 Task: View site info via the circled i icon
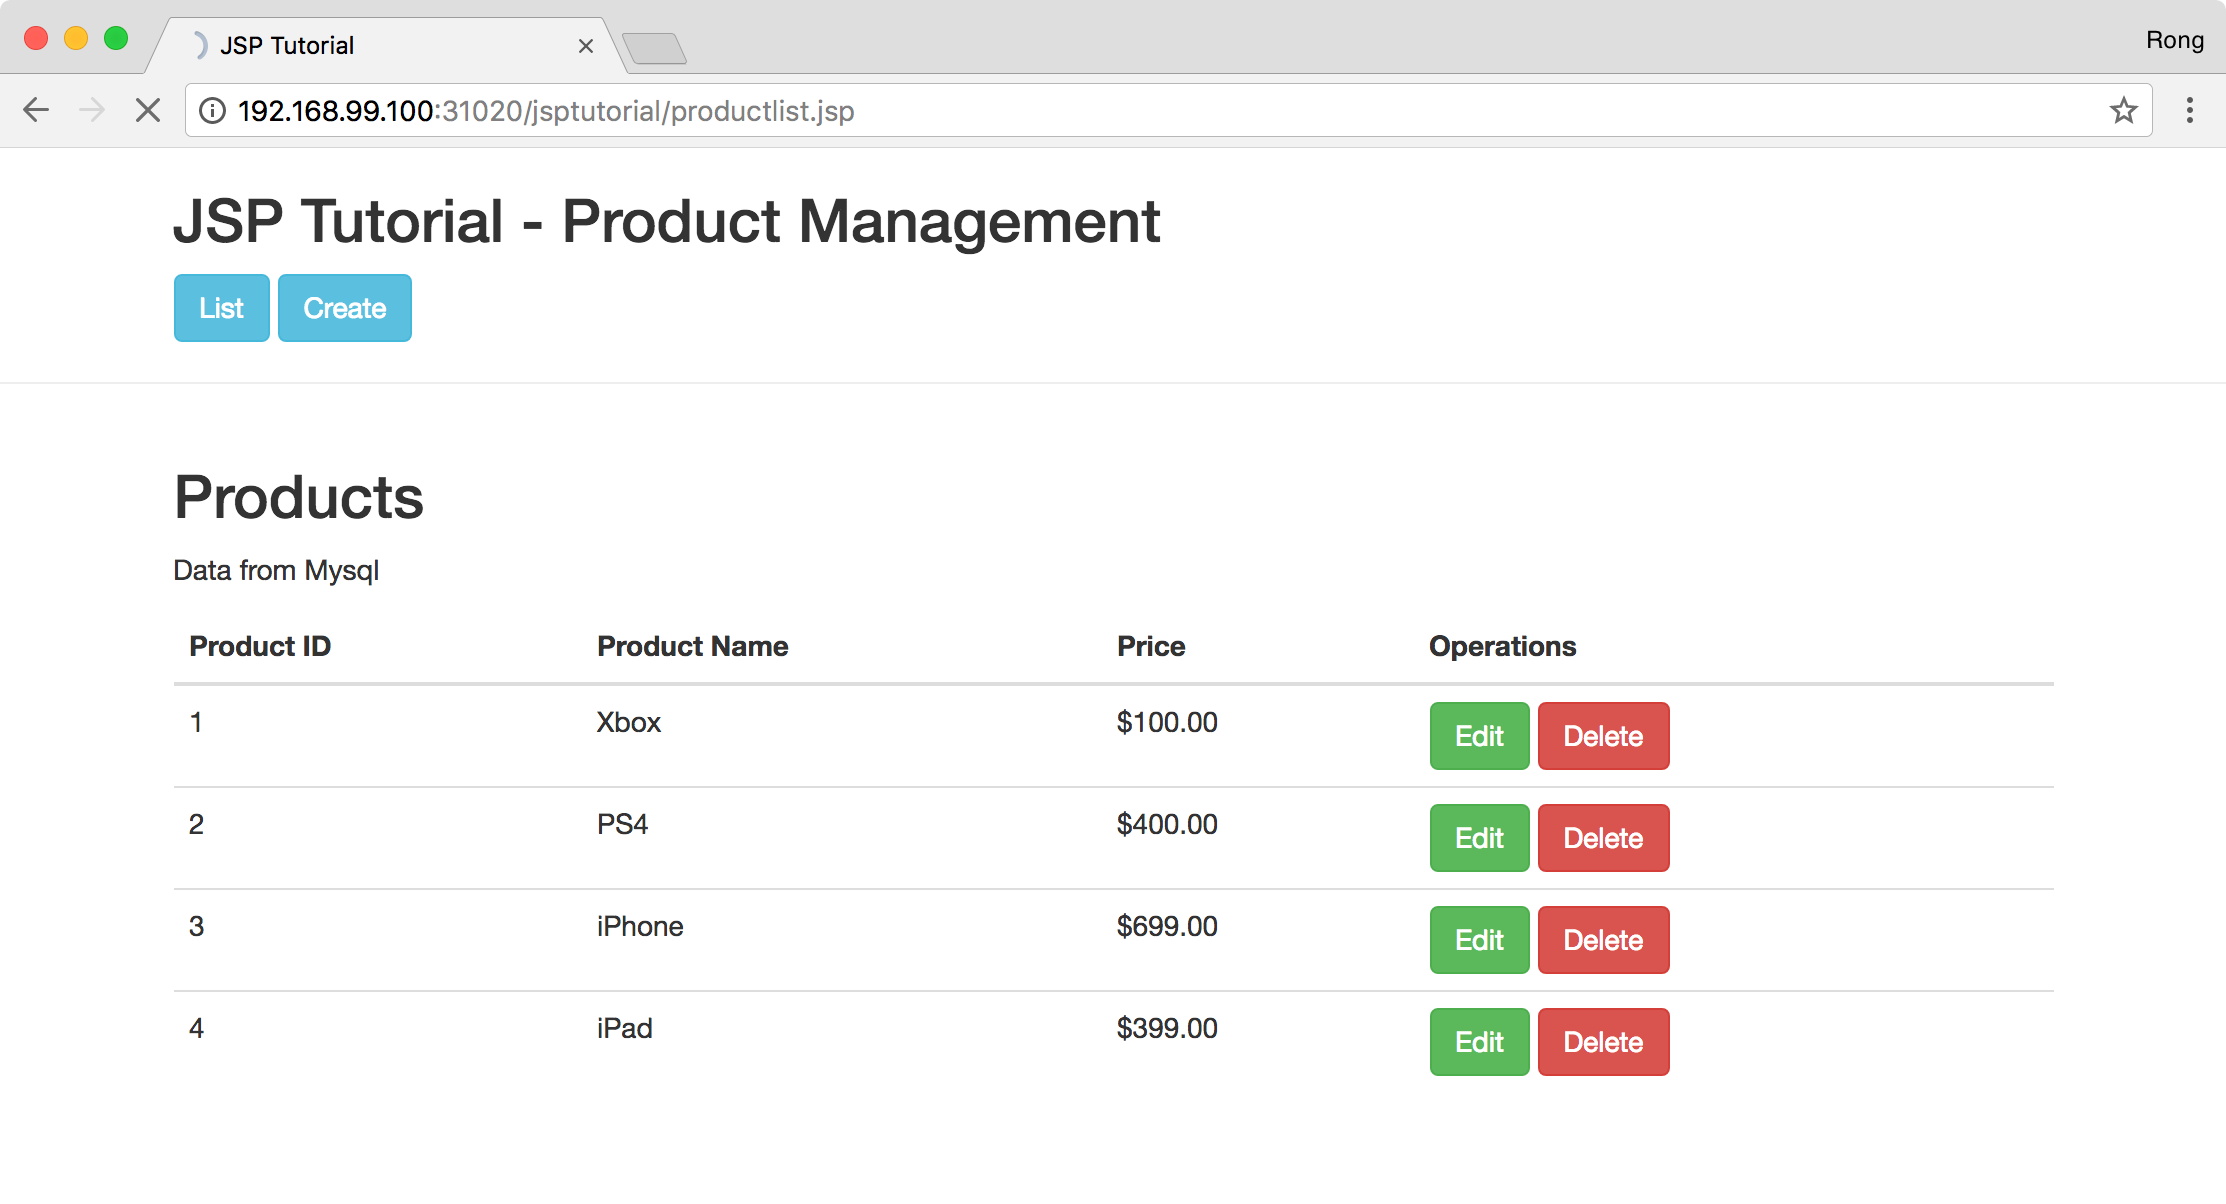(212, 111)
